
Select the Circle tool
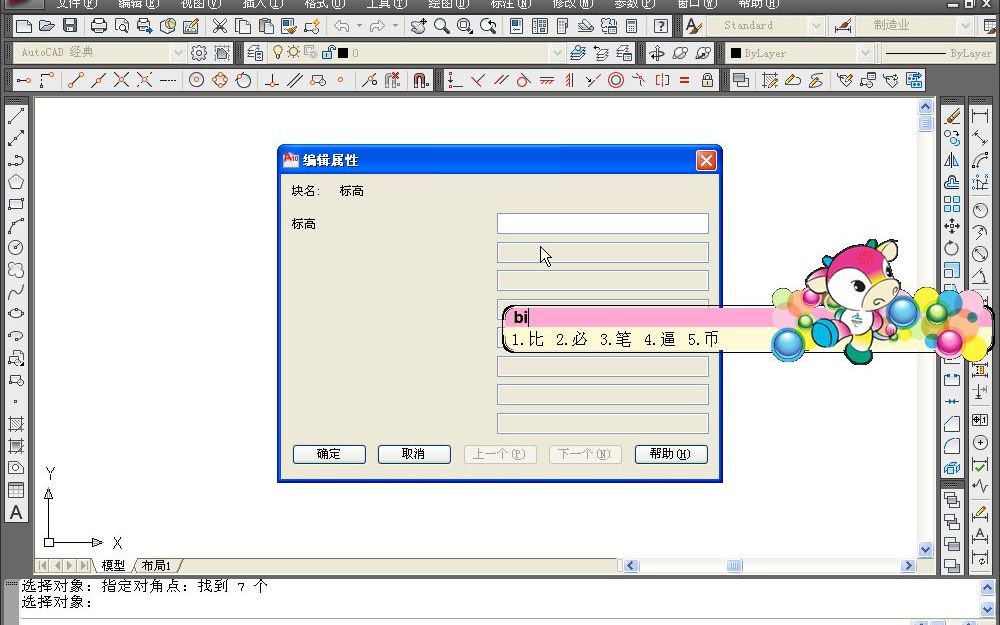coord(16,243)
